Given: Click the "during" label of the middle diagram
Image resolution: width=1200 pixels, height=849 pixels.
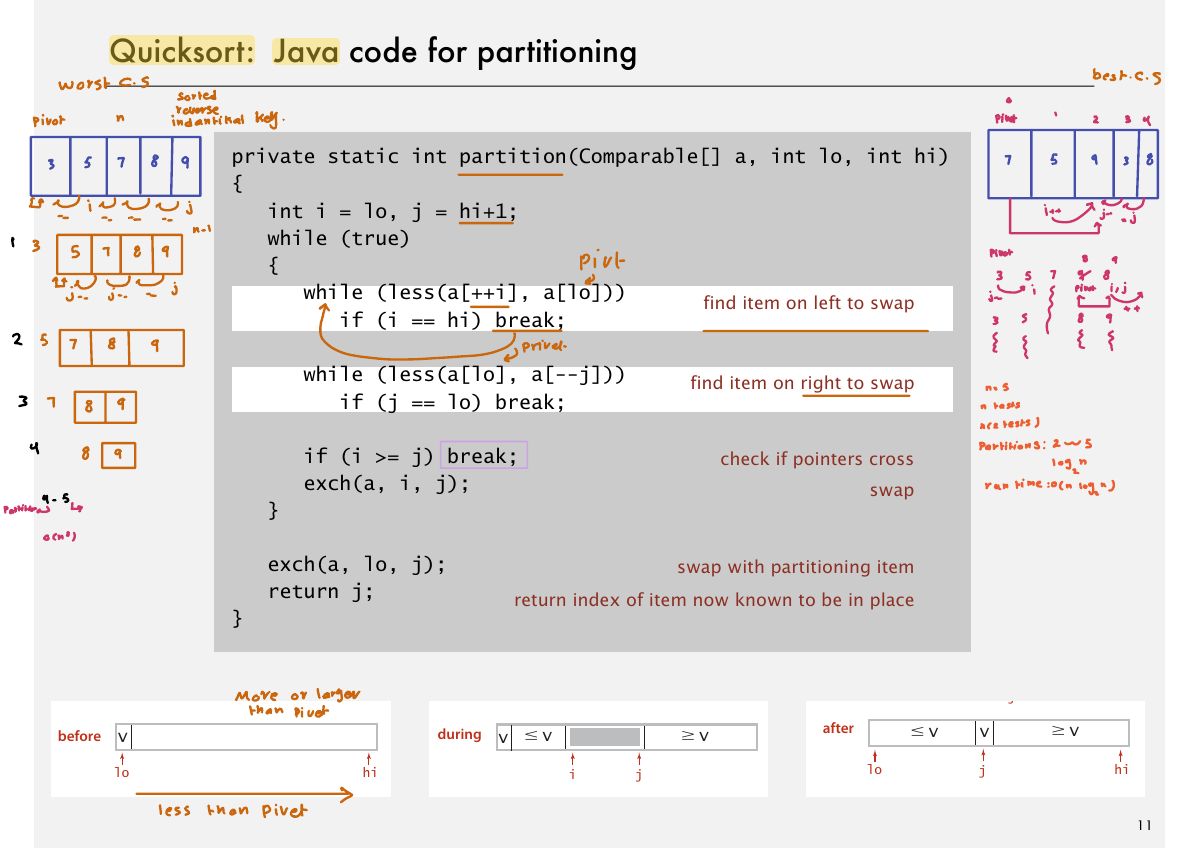Looking at the screenshot, I should point(459,735).
